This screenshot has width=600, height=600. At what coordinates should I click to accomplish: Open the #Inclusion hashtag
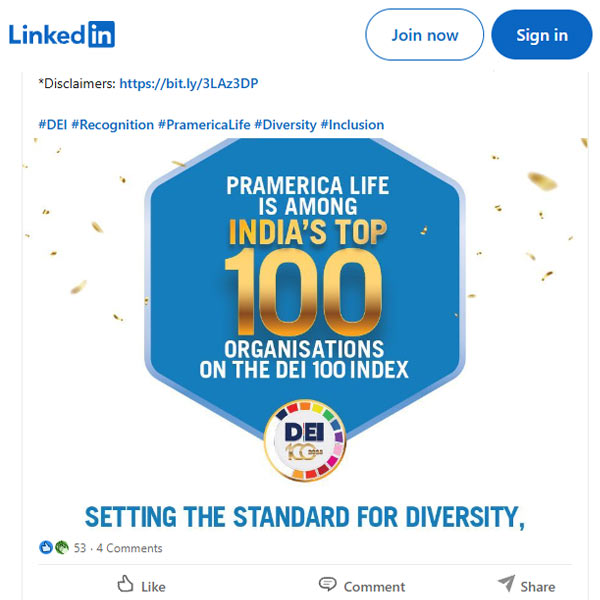coord(352,125)
